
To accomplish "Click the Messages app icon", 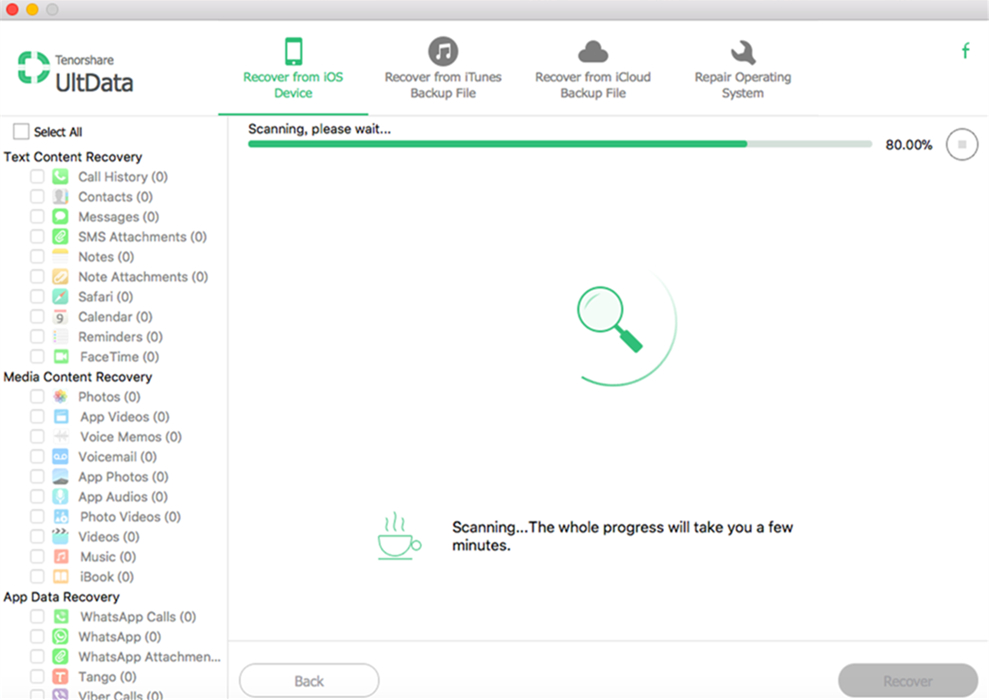I will click(x=61, y=216).
